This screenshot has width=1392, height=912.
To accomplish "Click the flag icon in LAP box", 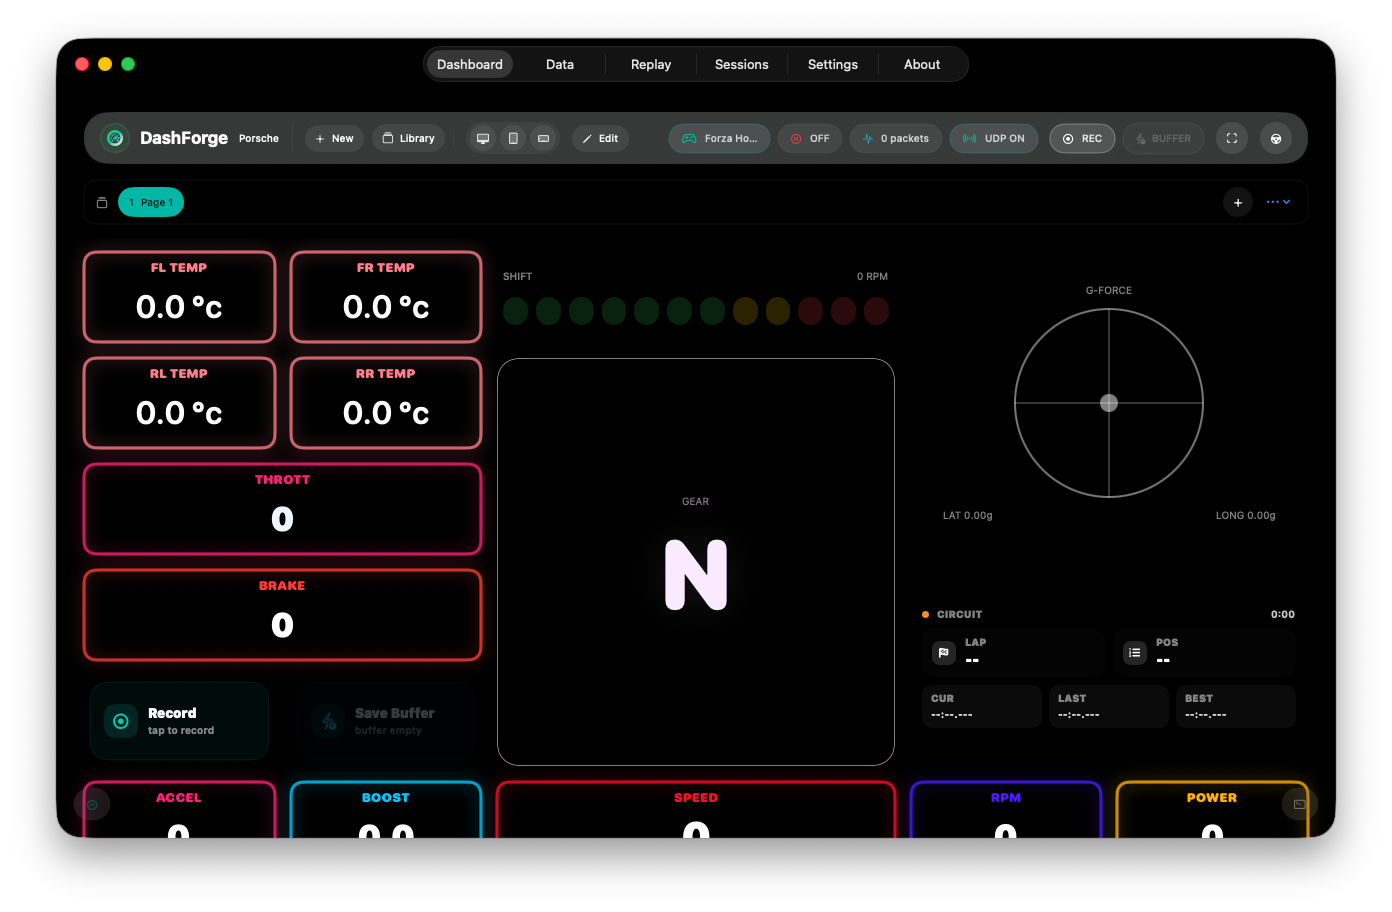I will click(944, 652).
